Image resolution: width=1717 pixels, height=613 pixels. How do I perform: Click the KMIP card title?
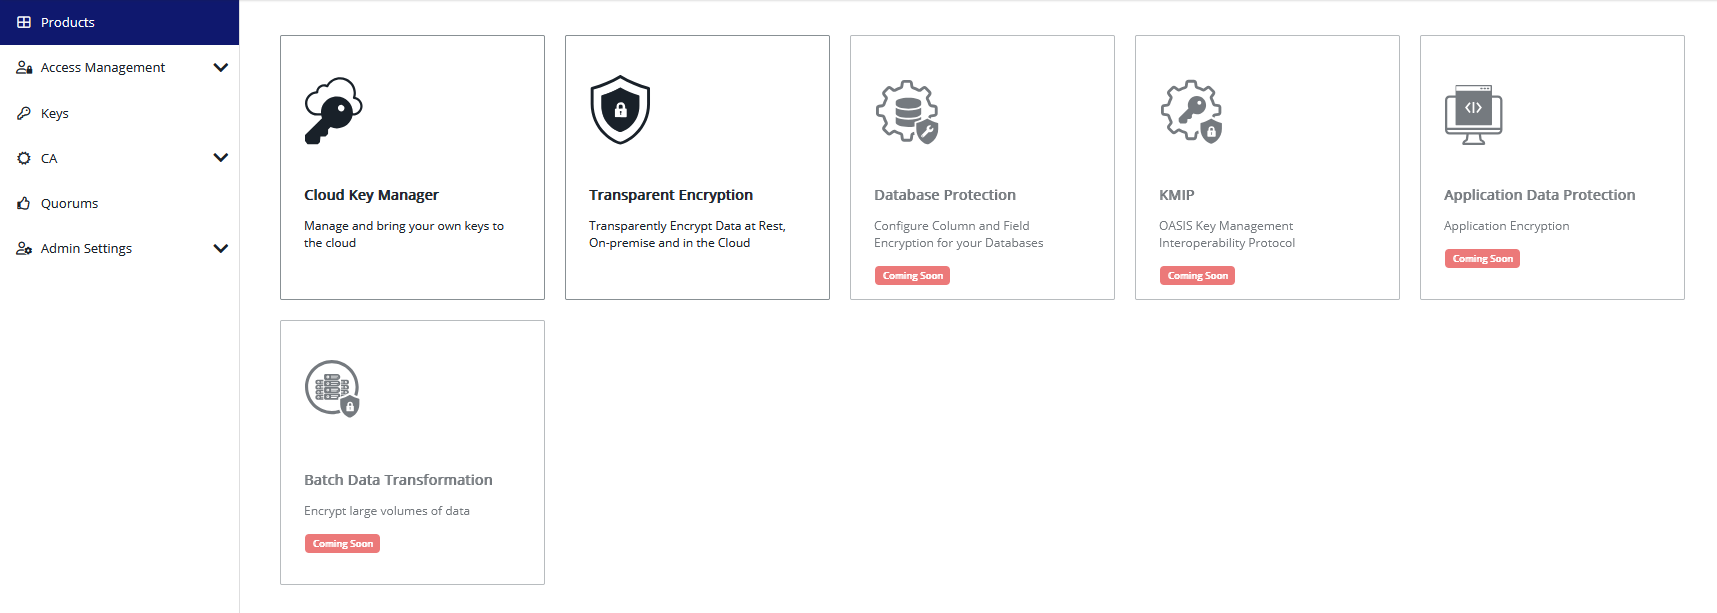[x=1177, y=195]
